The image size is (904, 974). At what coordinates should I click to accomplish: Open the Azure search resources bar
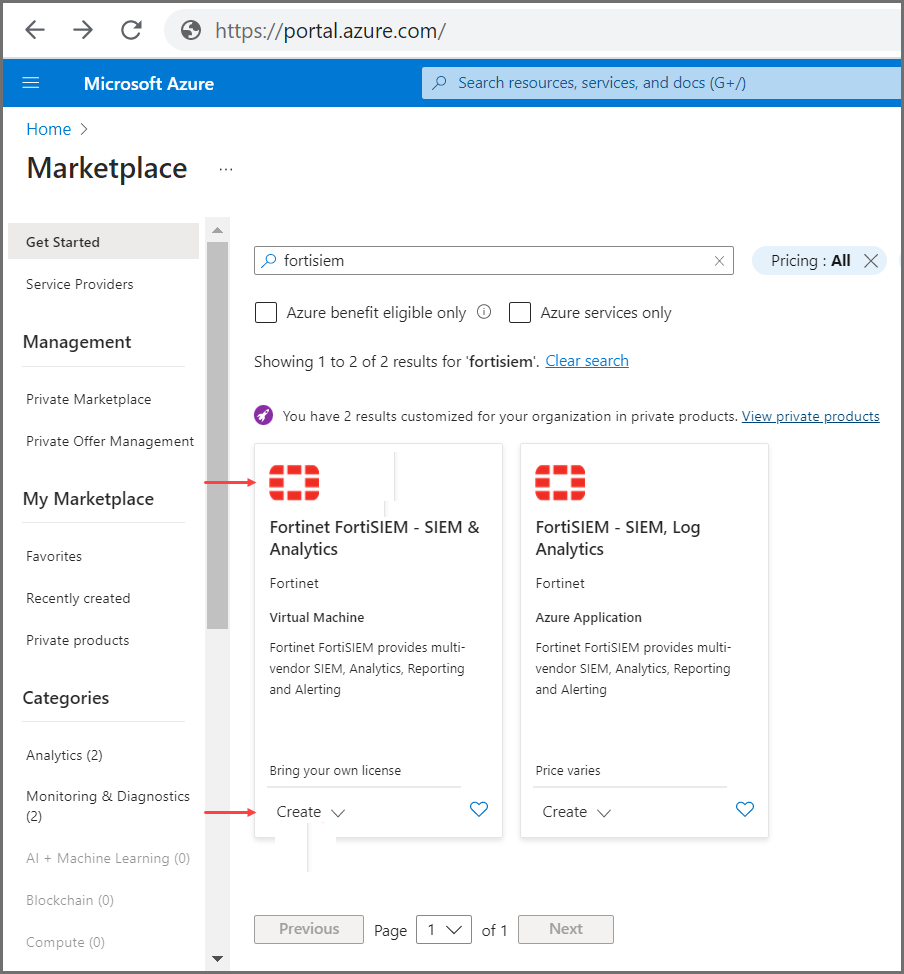[660, 83]
